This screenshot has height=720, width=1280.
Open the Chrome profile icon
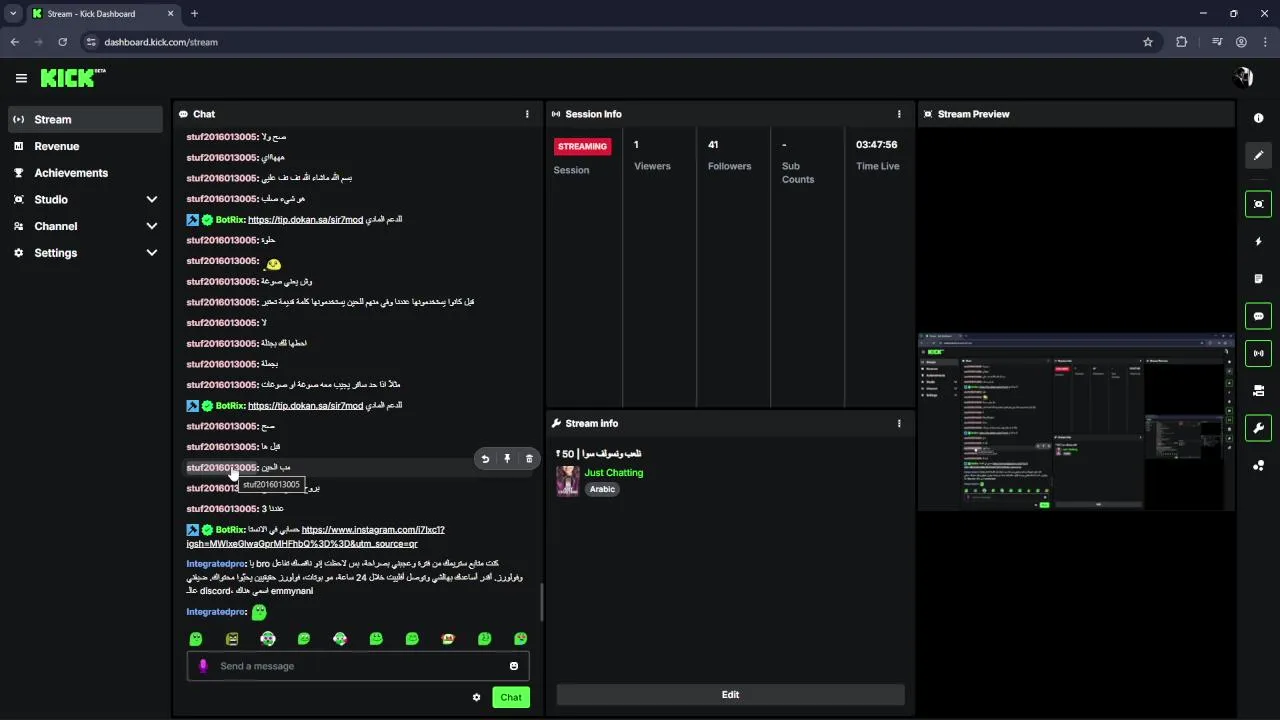point(1241,42)
